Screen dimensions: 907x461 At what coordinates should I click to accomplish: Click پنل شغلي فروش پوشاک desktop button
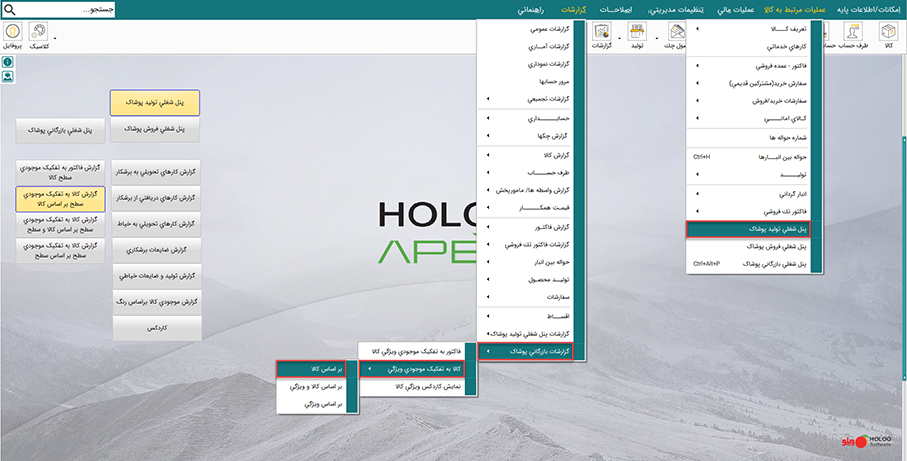tap(155, 130)
